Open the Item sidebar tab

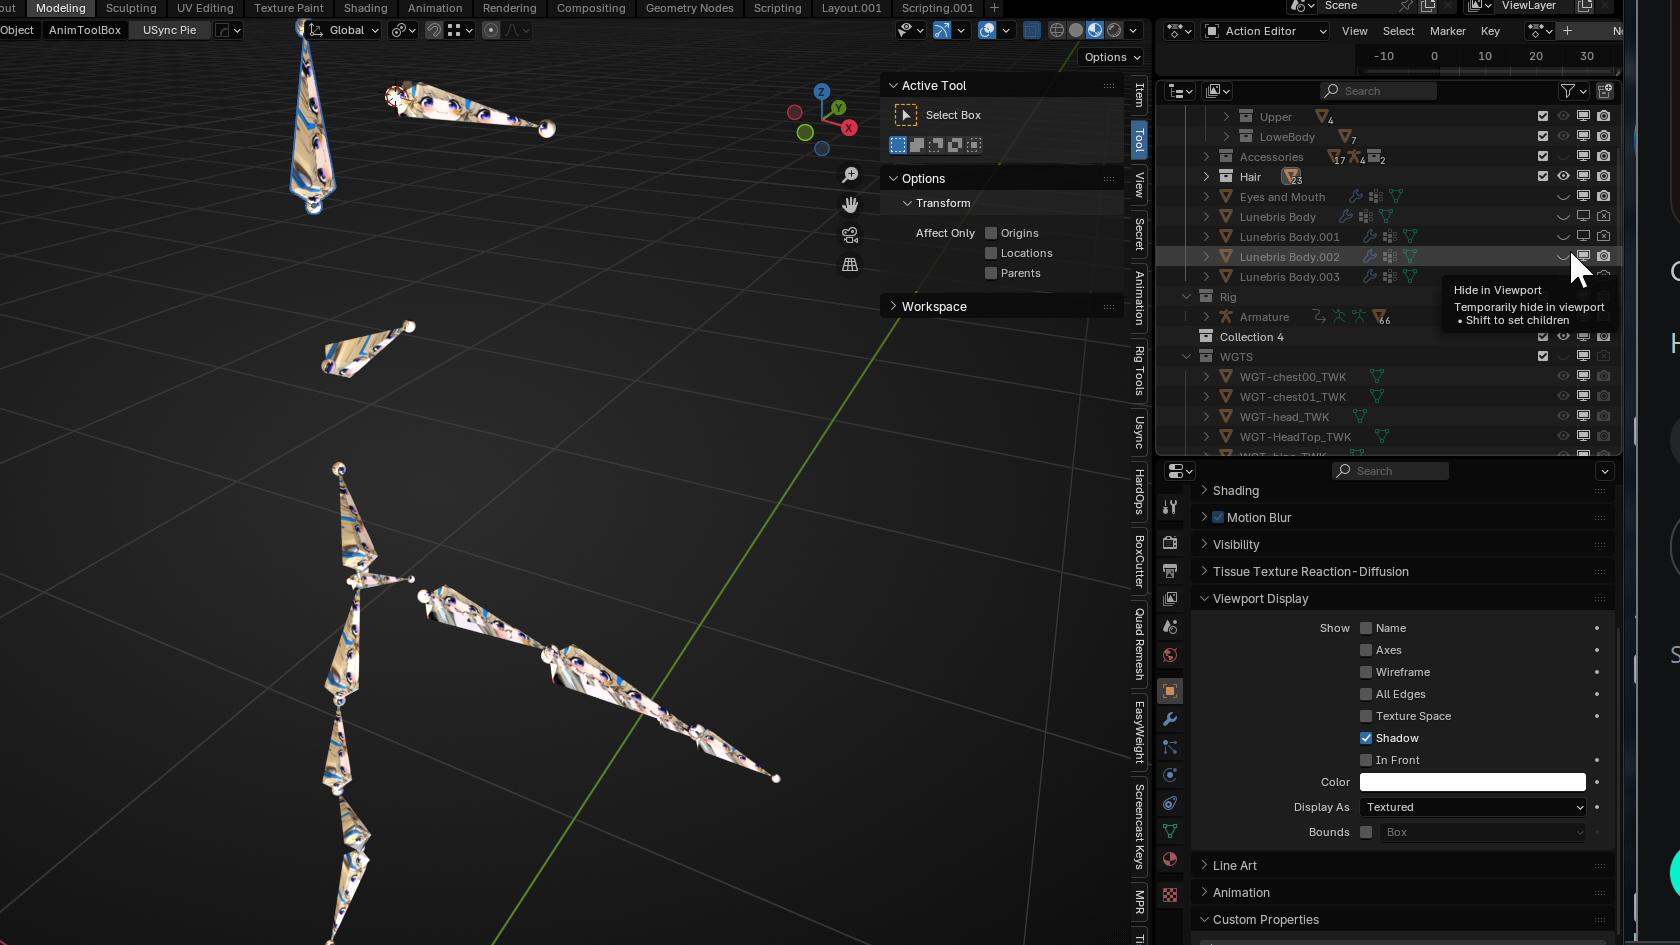click(x=1139, y=95)
